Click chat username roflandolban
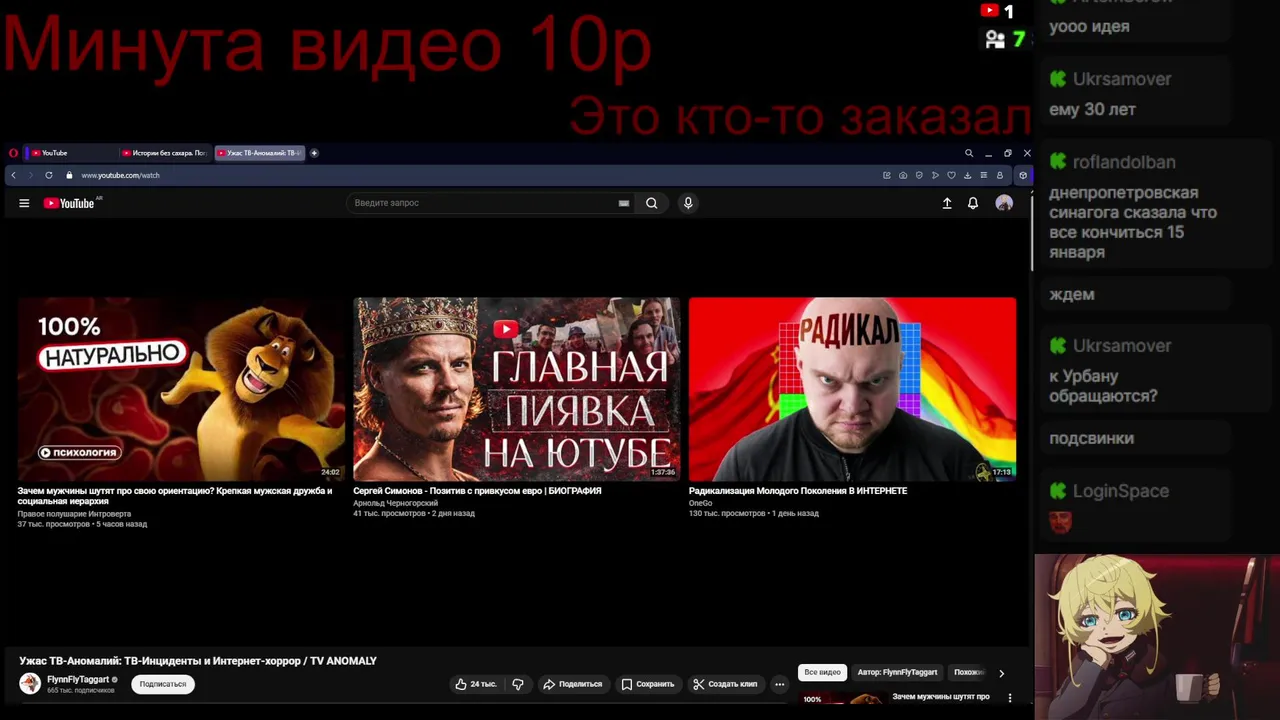 tap(1124, 162)
